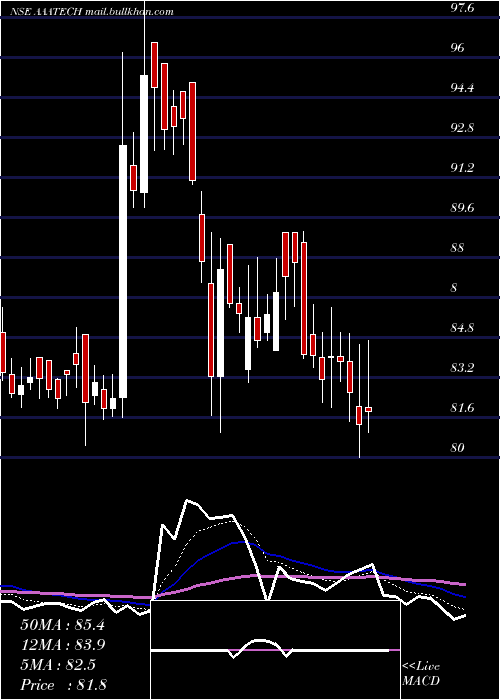
Task: Click the 88 price axis label
Action: tap(458, 248)
